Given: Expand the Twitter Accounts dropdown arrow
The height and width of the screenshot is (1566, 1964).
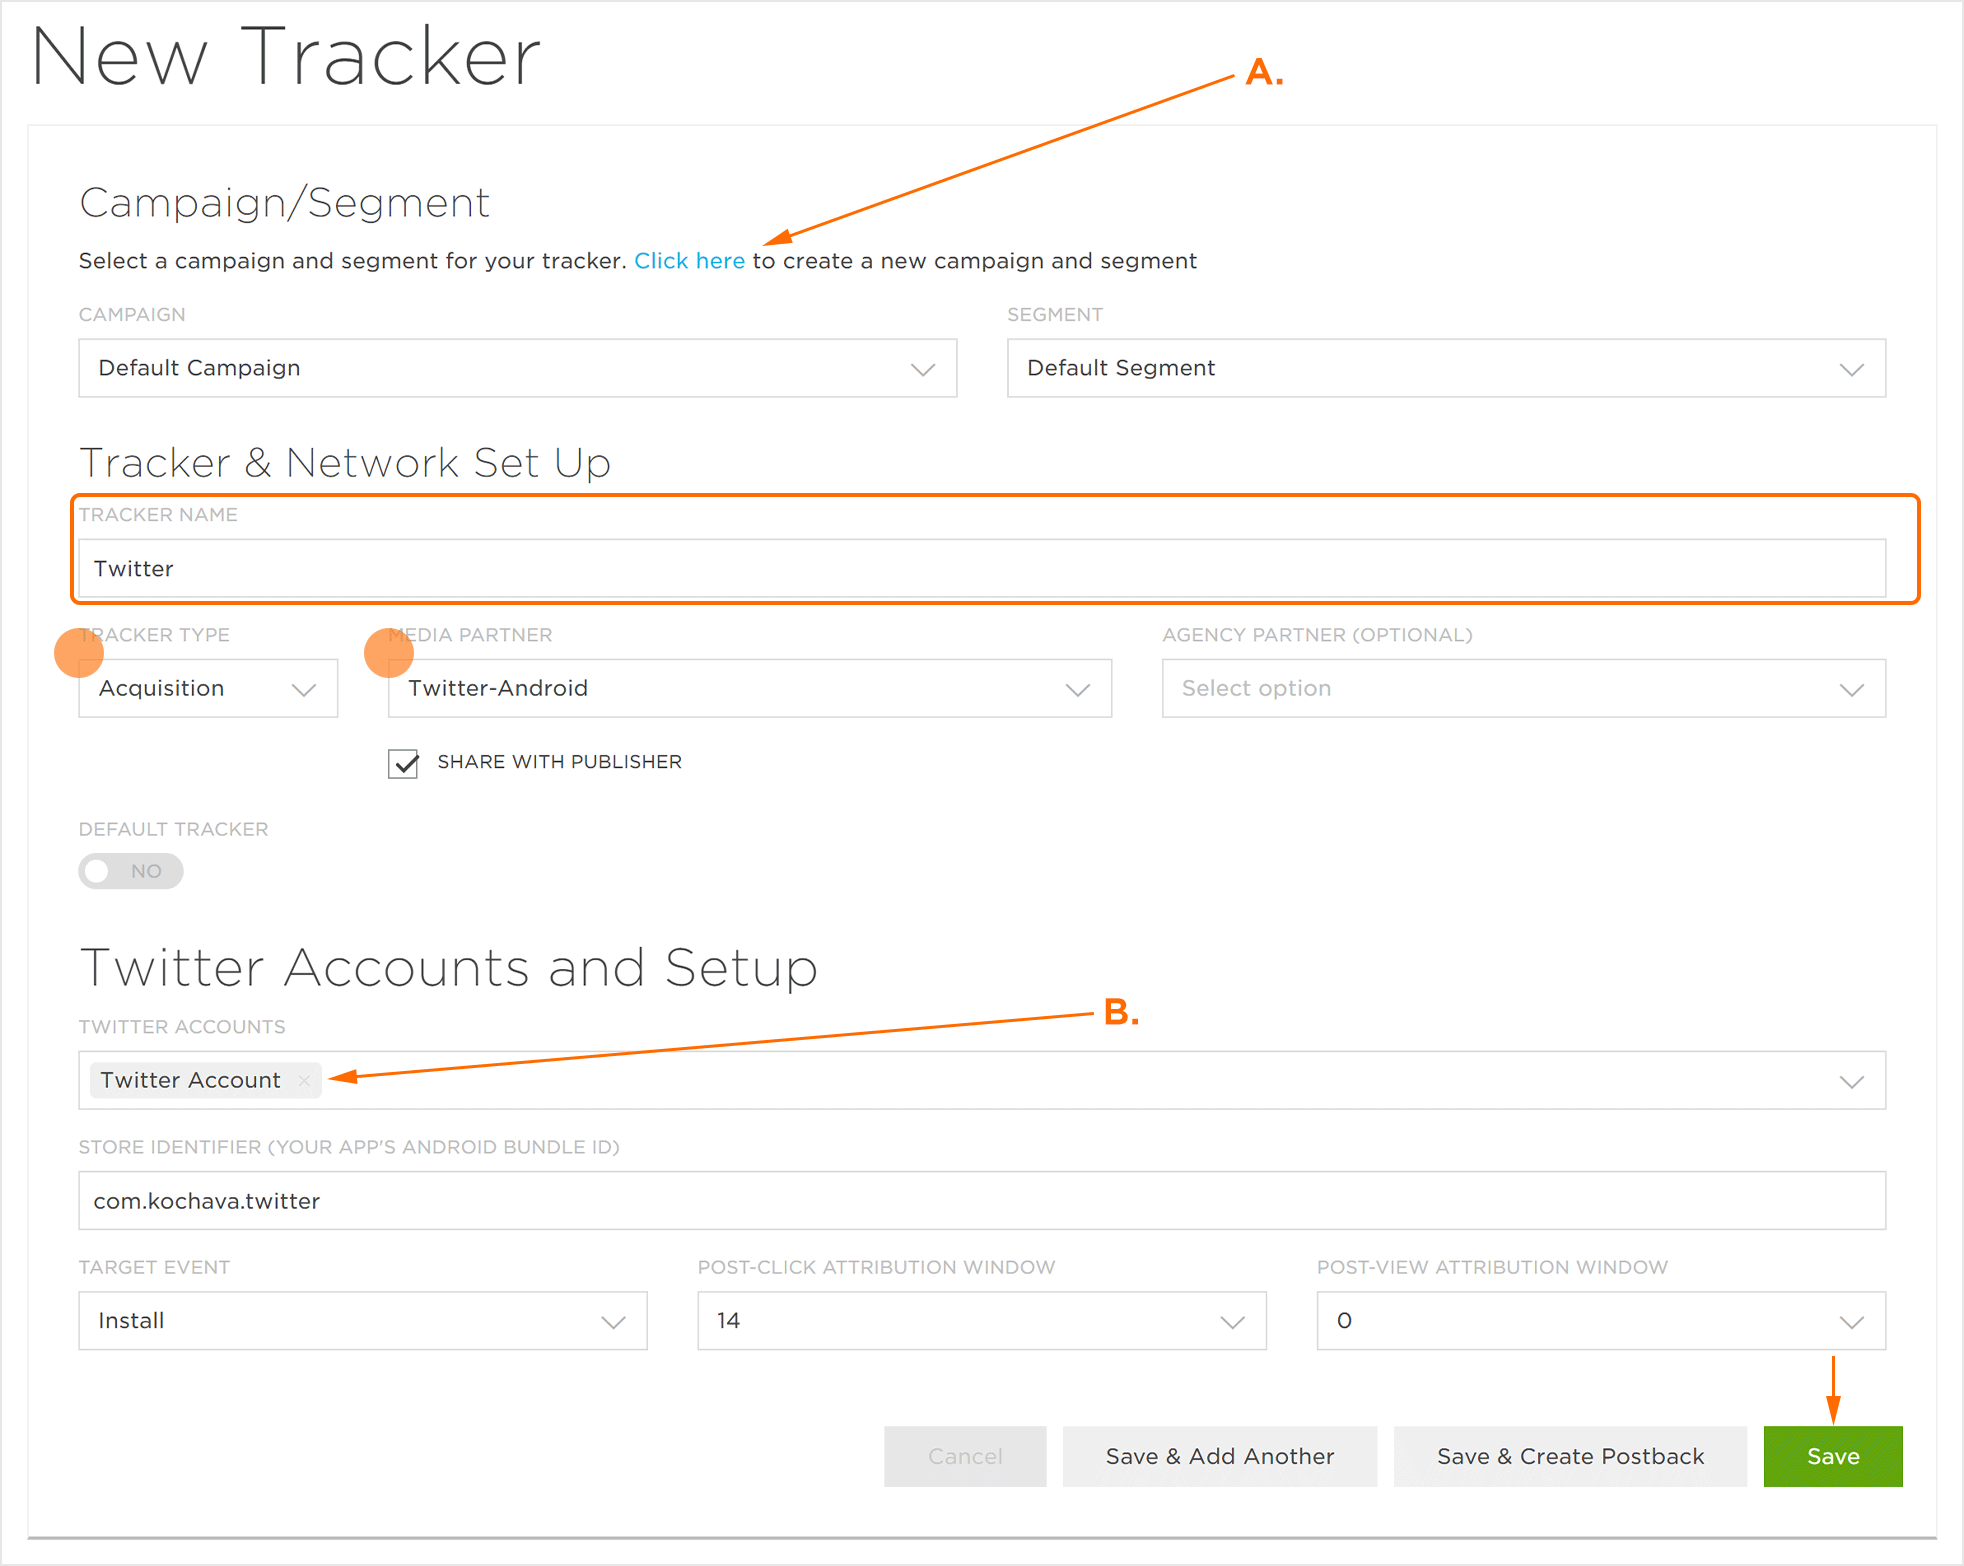Looking at the screenshot, I should (1851, 1081).
